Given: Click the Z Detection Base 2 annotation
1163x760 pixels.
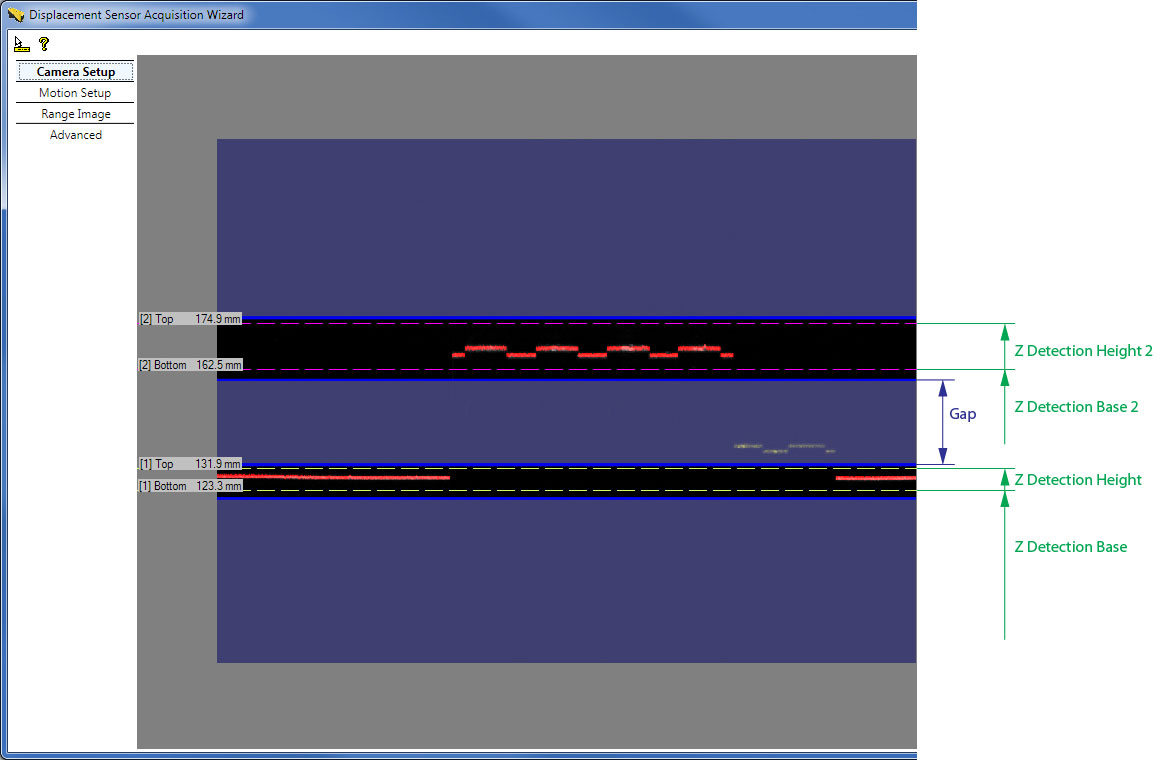Looking at the screenshot, I should tap(1076, 406).
